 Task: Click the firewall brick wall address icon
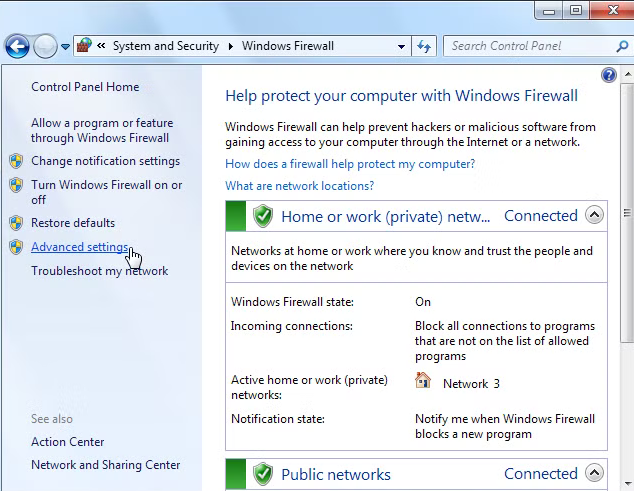coord(84,45)
